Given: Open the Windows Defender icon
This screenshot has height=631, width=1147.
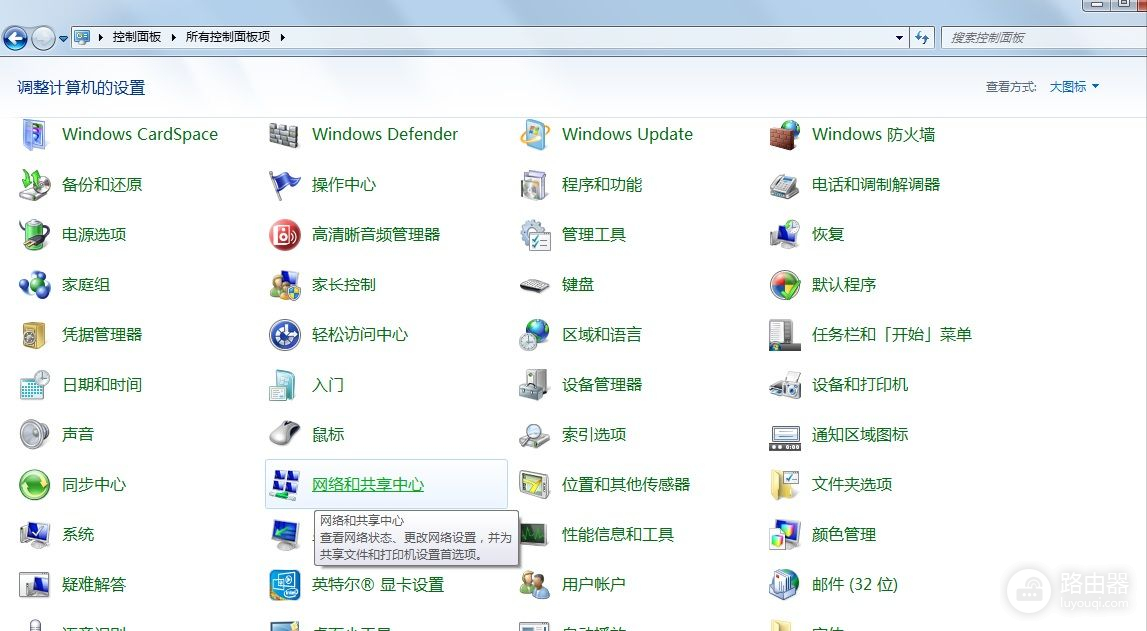Looking at the screenshot, I should (285, 135).
